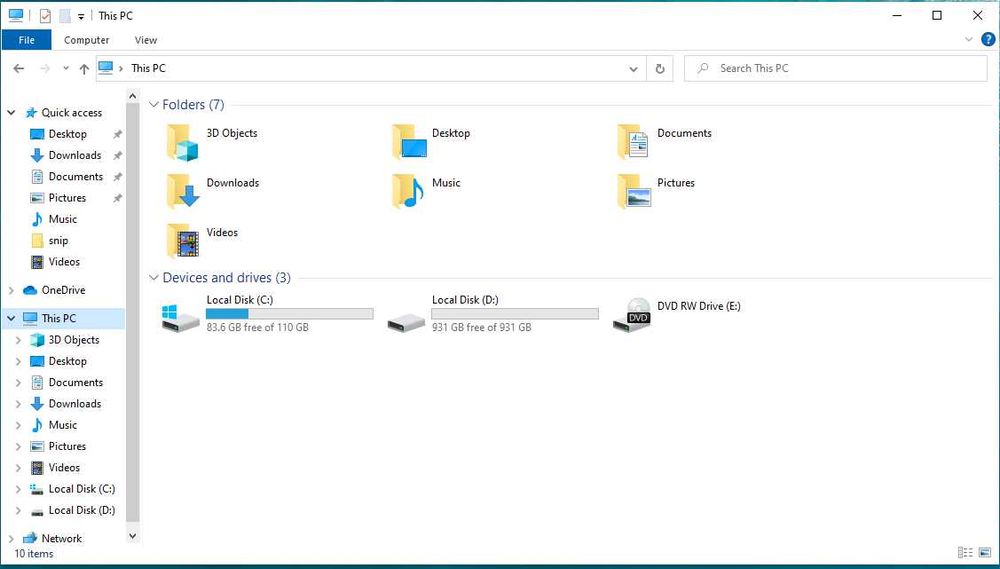Go back with the Back arrow

pos(18,68)
